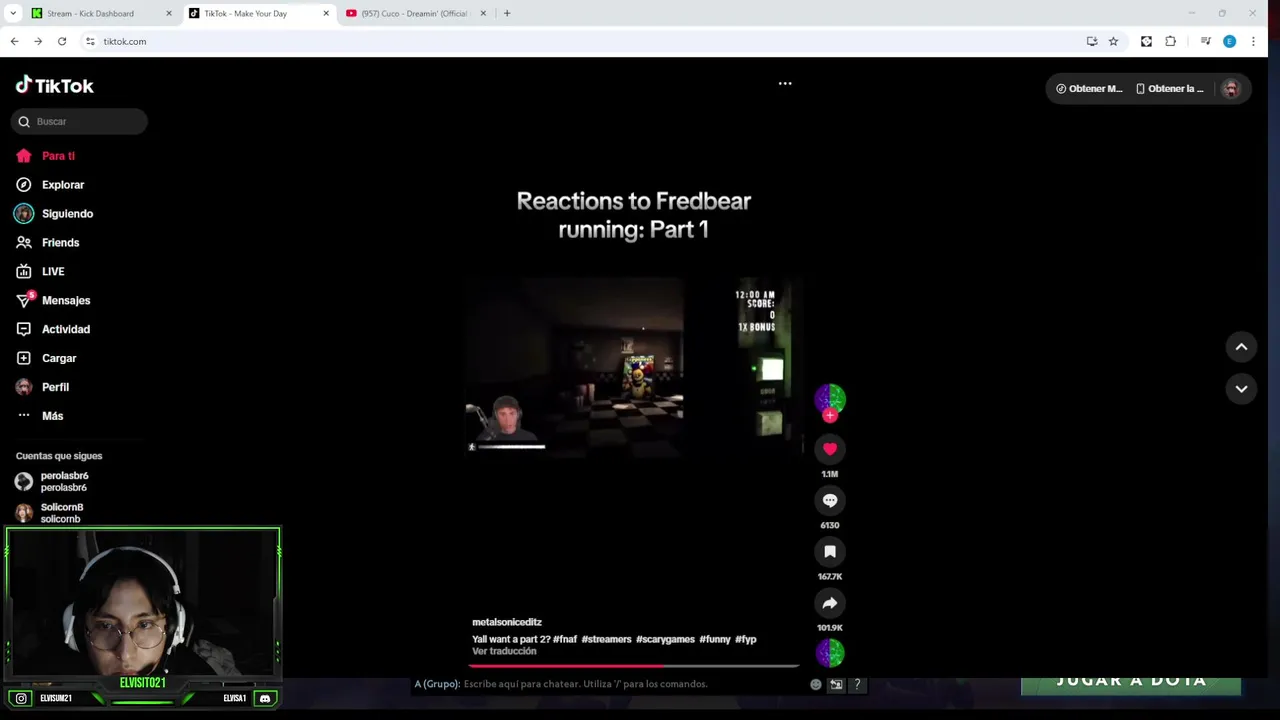Seek on the red video progress bar
Image resolution: width=1280 pixels, height=720 pixels.
[x=634, y=665]
